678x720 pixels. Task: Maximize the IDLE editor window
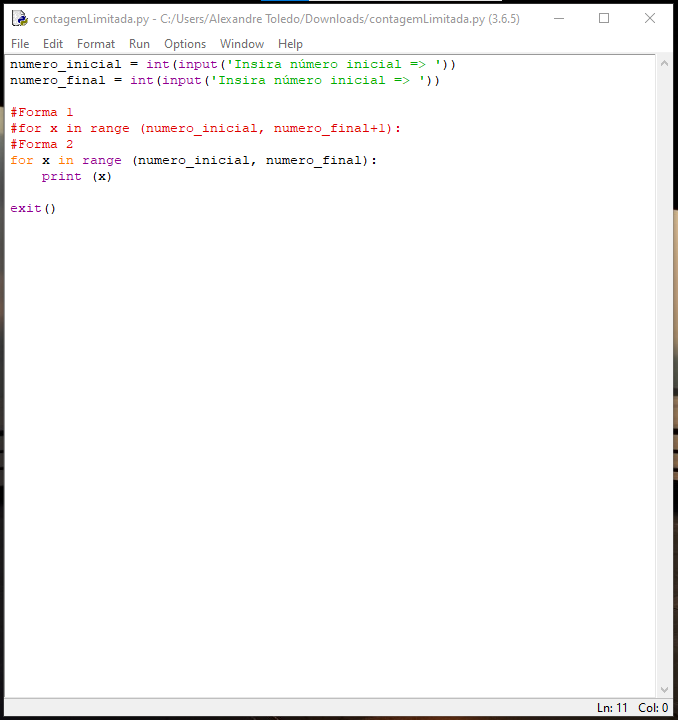click(x=604, y=18)
